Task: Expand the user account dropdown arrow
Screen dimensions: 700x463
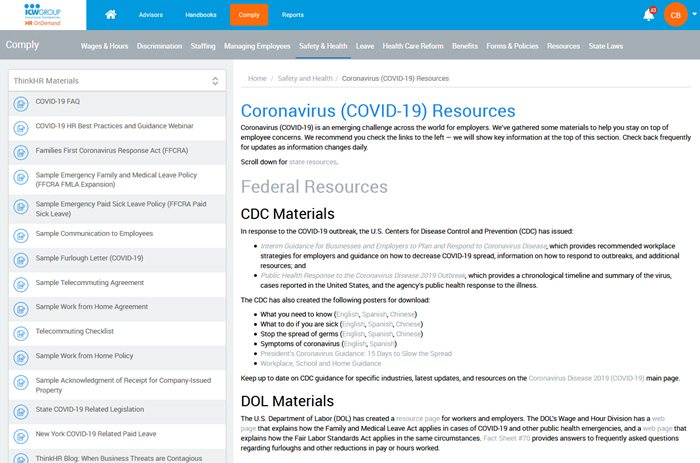Action: (694, 14)
